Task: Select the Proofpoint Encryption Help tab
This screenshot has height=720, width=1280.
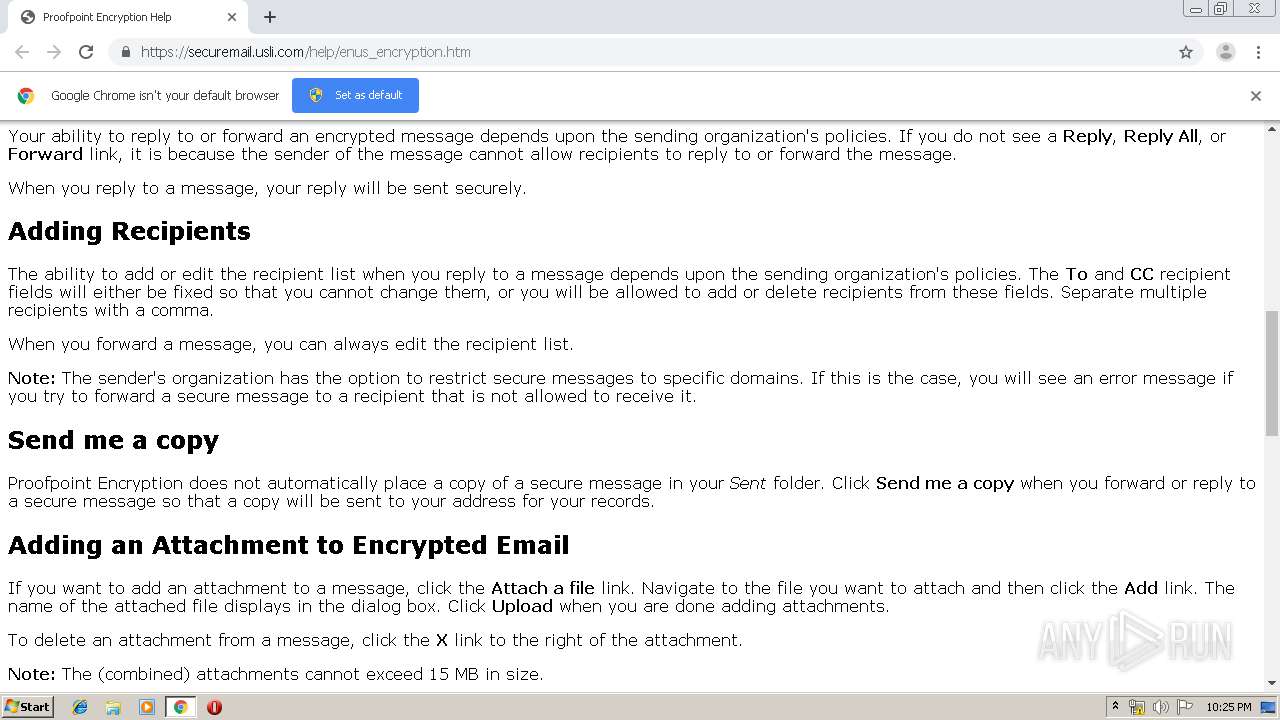Action: pyautogui.click(x=120, y=17)
